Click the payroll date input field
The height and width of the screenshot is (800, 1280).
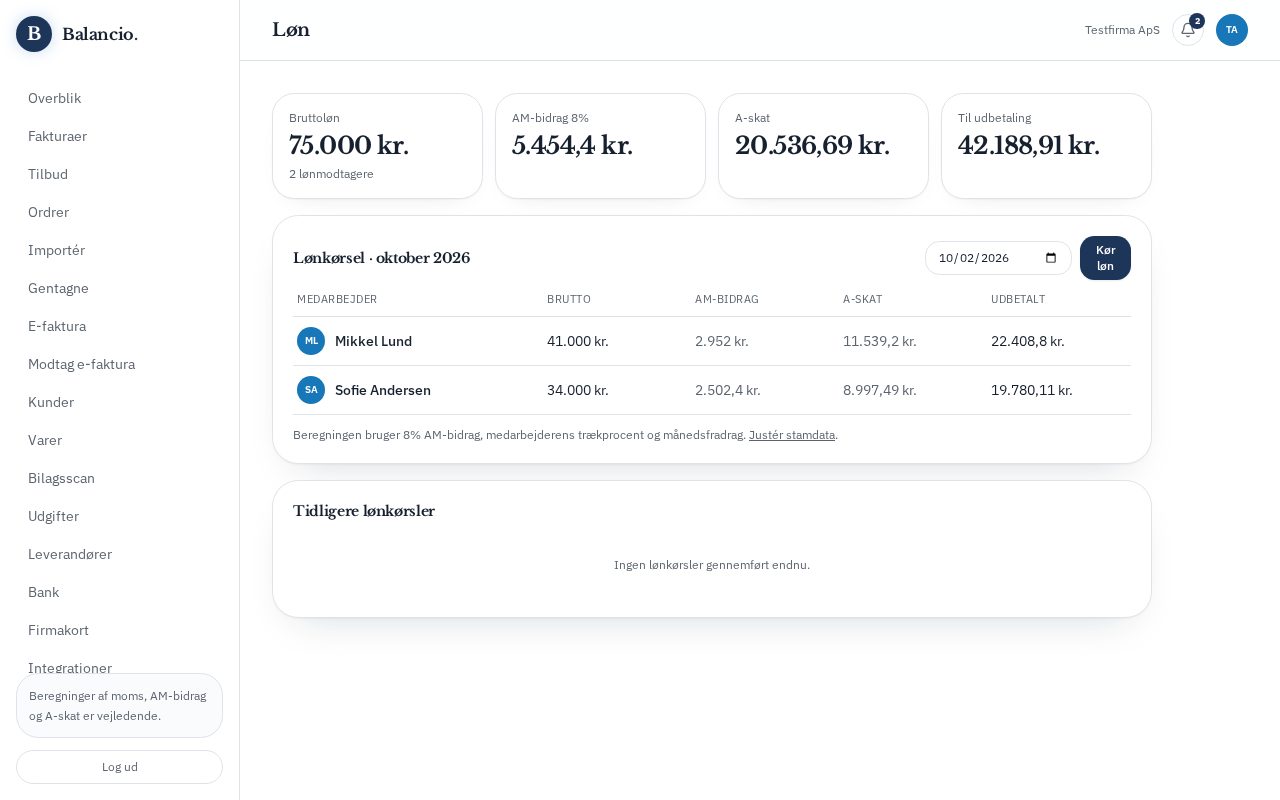[998, 258]
